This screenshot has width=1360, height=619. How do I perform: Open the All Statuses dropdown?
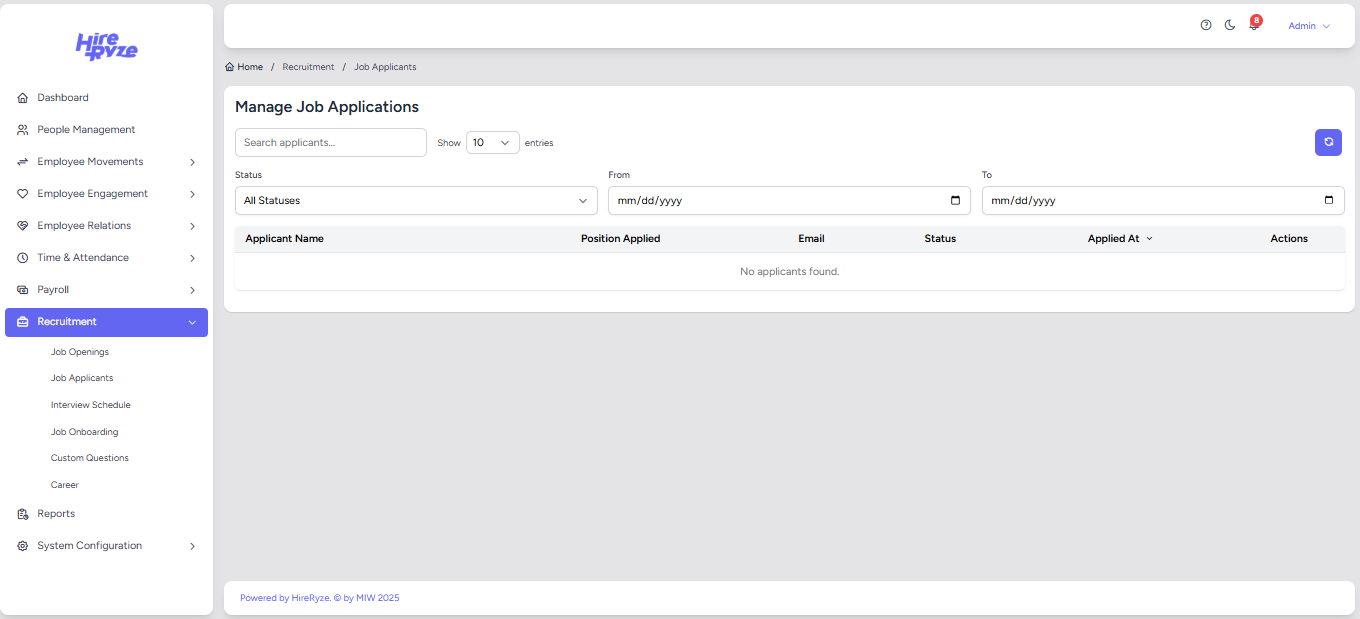(415, 201)
